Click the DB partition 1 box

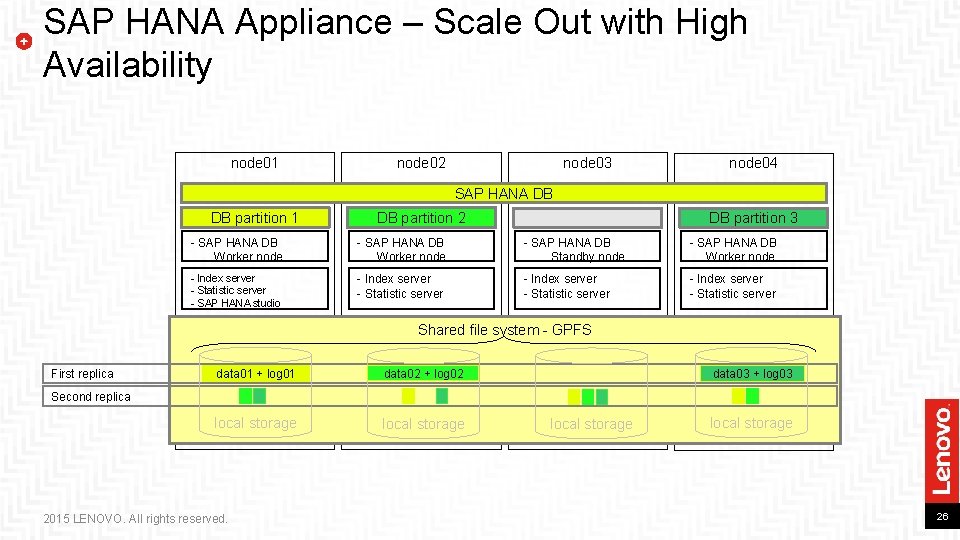(x=255, y=217)
